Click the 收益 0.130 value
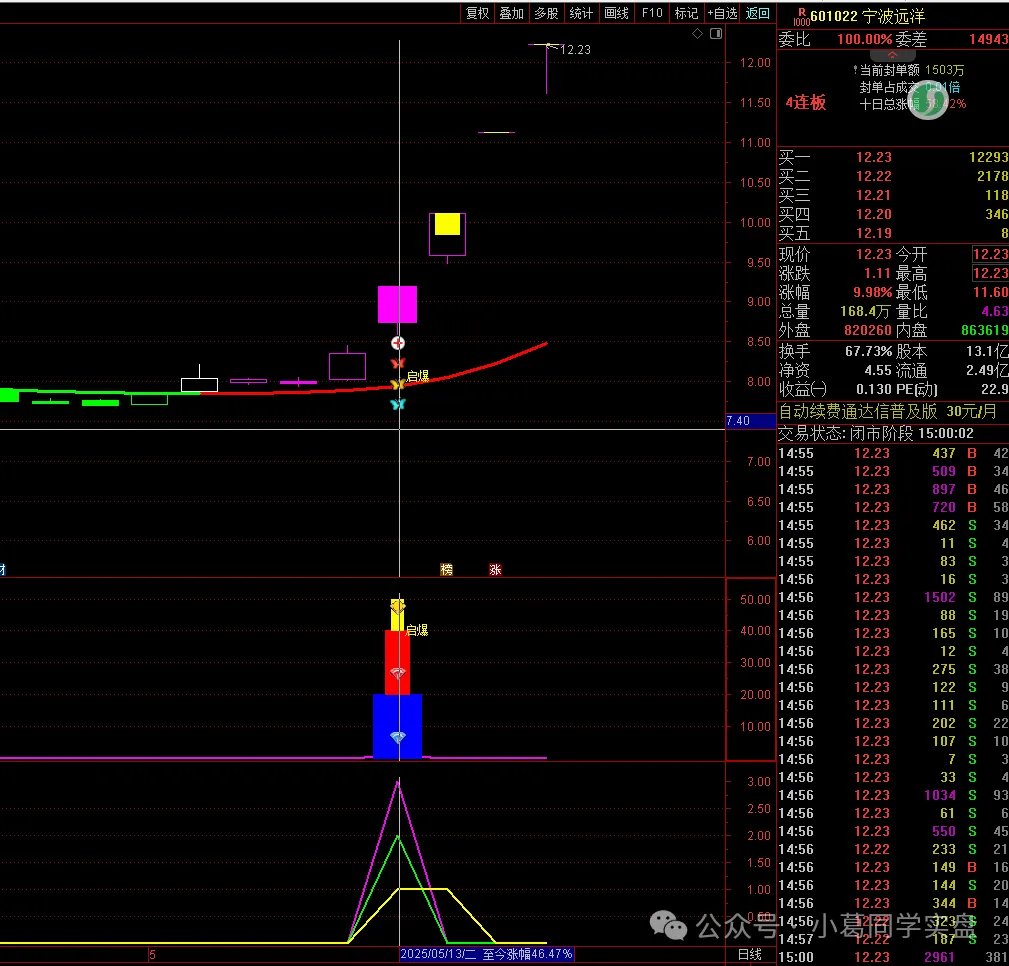Viewport: 1009px width, 966px height. [874, 389]
